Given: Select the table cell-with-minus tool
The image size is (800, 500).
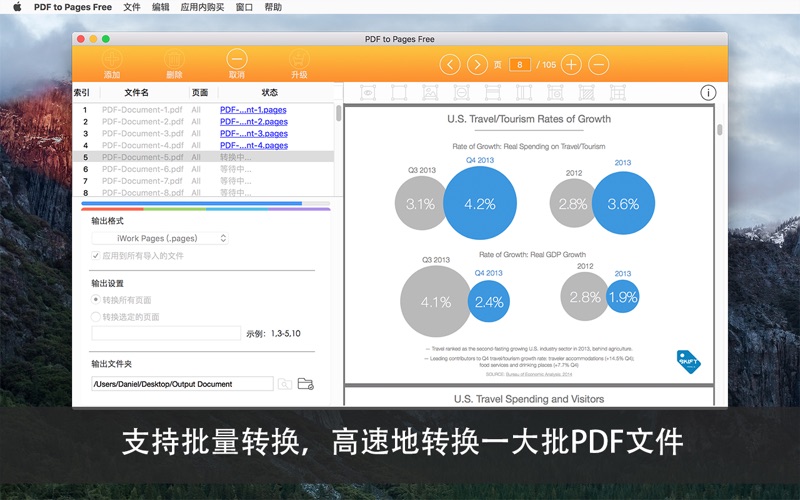Looking at the screenshot, I should click(x=555, y=92).
